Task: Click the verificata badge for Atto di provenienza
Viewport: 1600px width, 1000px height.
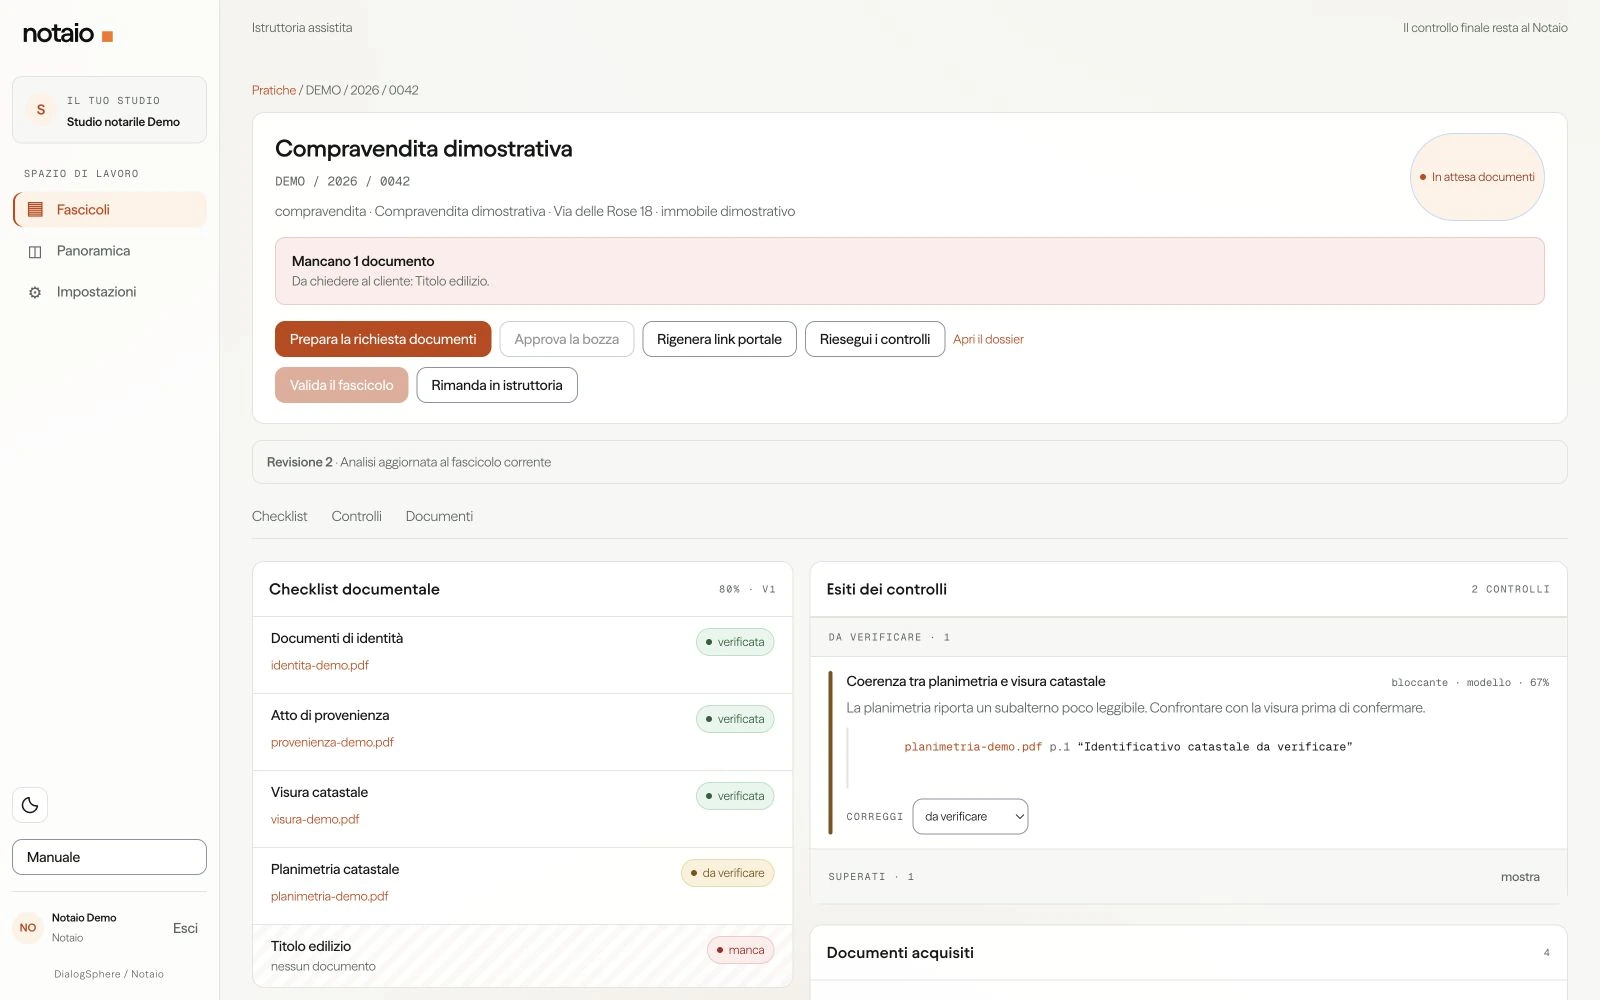Action: point(735,719)
